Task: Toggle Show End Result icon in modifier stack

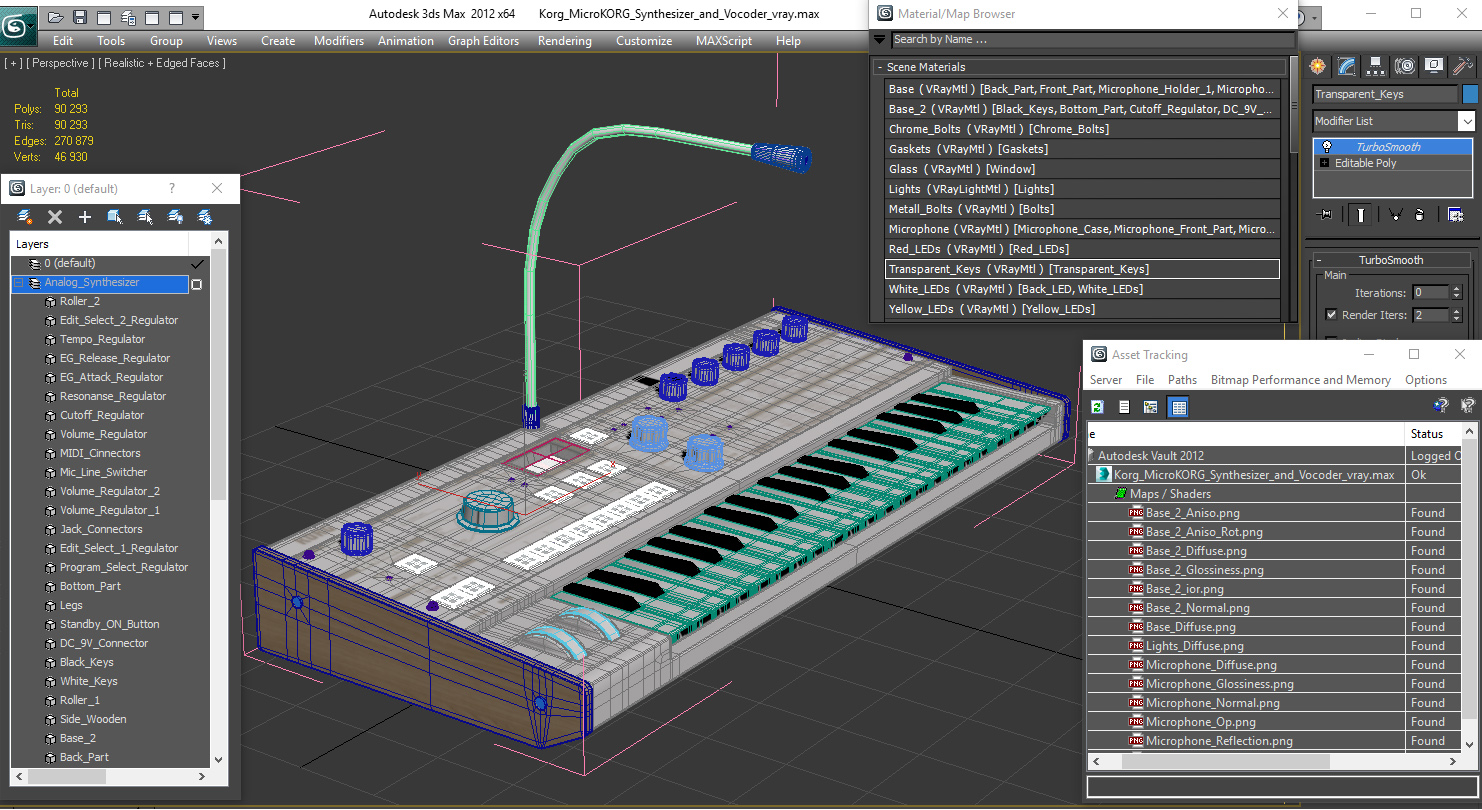Action: point(1361,214)
